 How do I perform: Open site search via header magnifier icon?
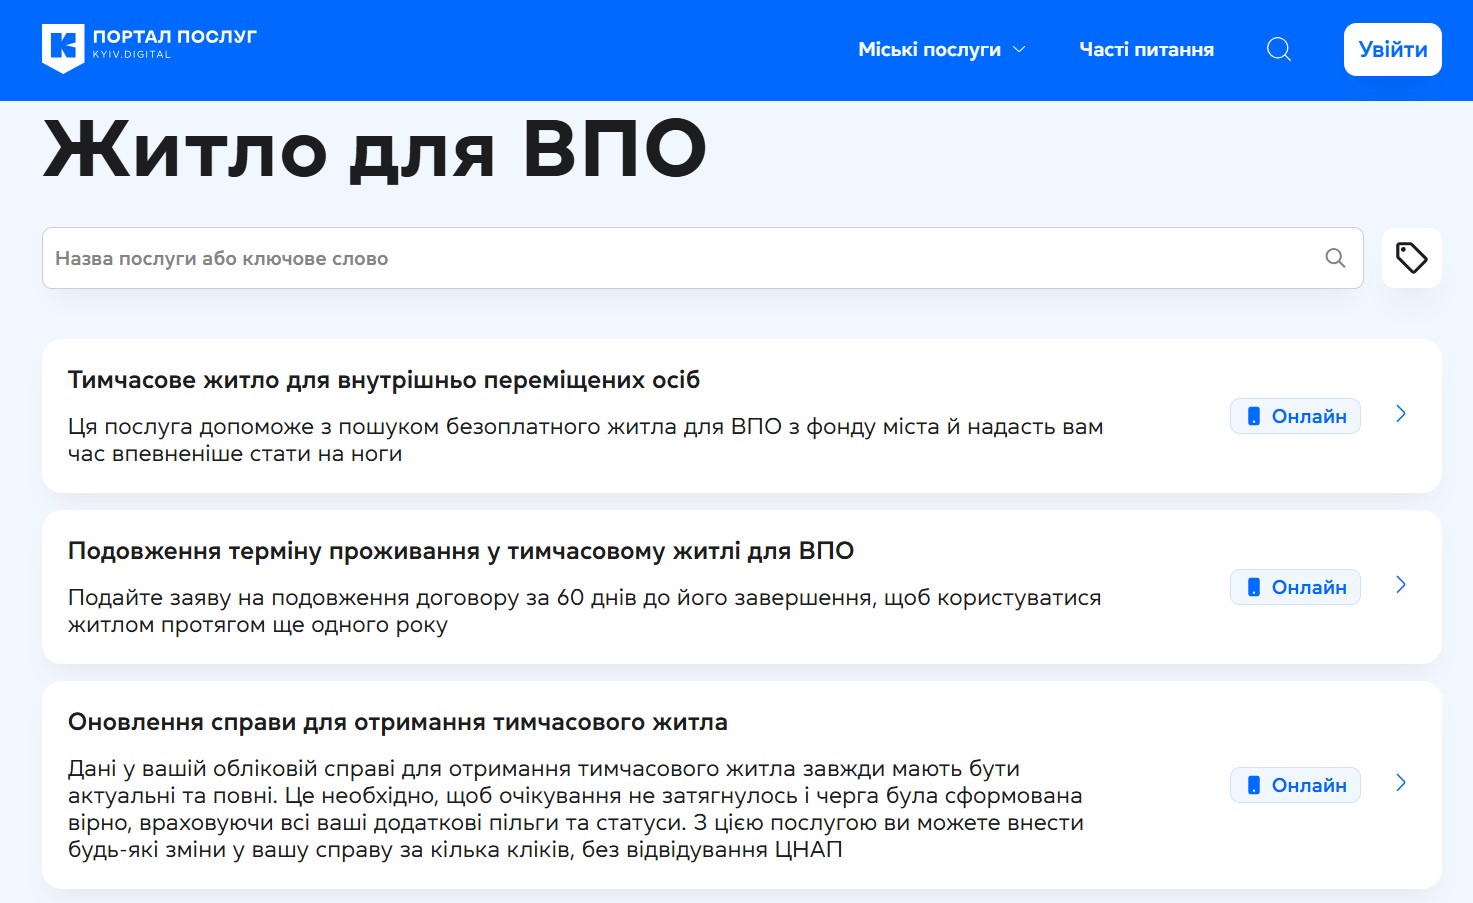click(1278, 49)
